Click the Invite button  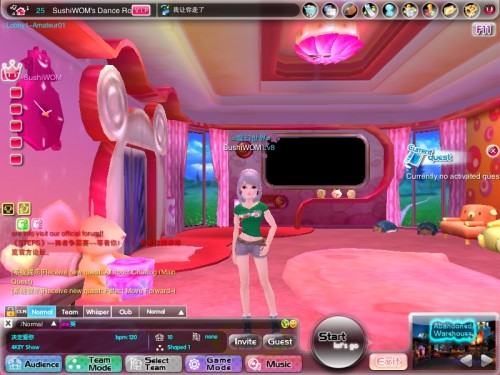(x=245, y=342)
